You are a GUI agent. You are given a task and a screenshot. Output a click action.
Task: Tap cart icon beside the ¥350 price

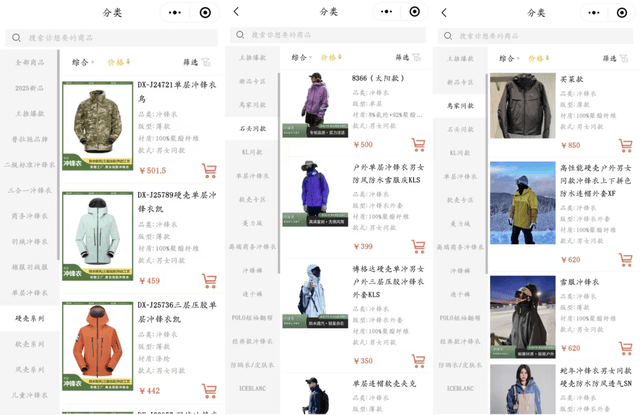418,361
